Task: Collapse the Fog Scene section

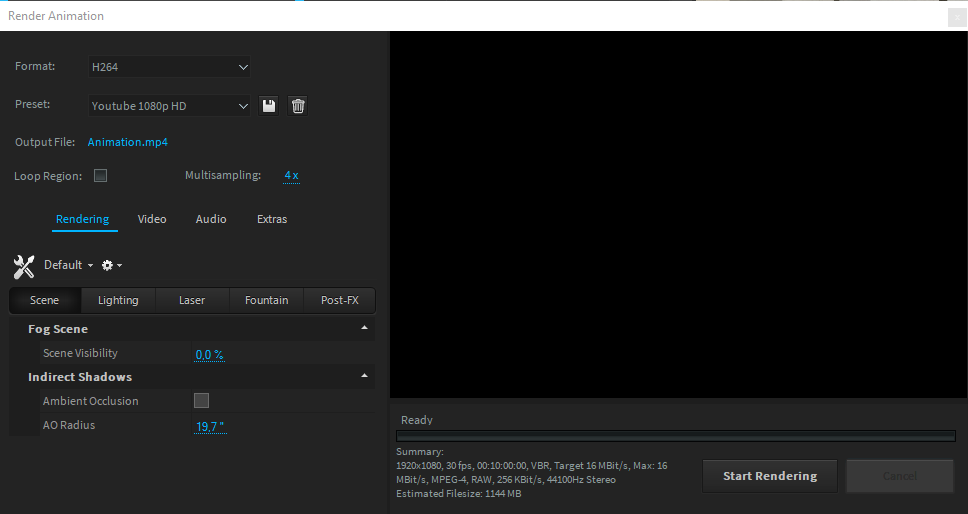Action: (x=364, y=329)
